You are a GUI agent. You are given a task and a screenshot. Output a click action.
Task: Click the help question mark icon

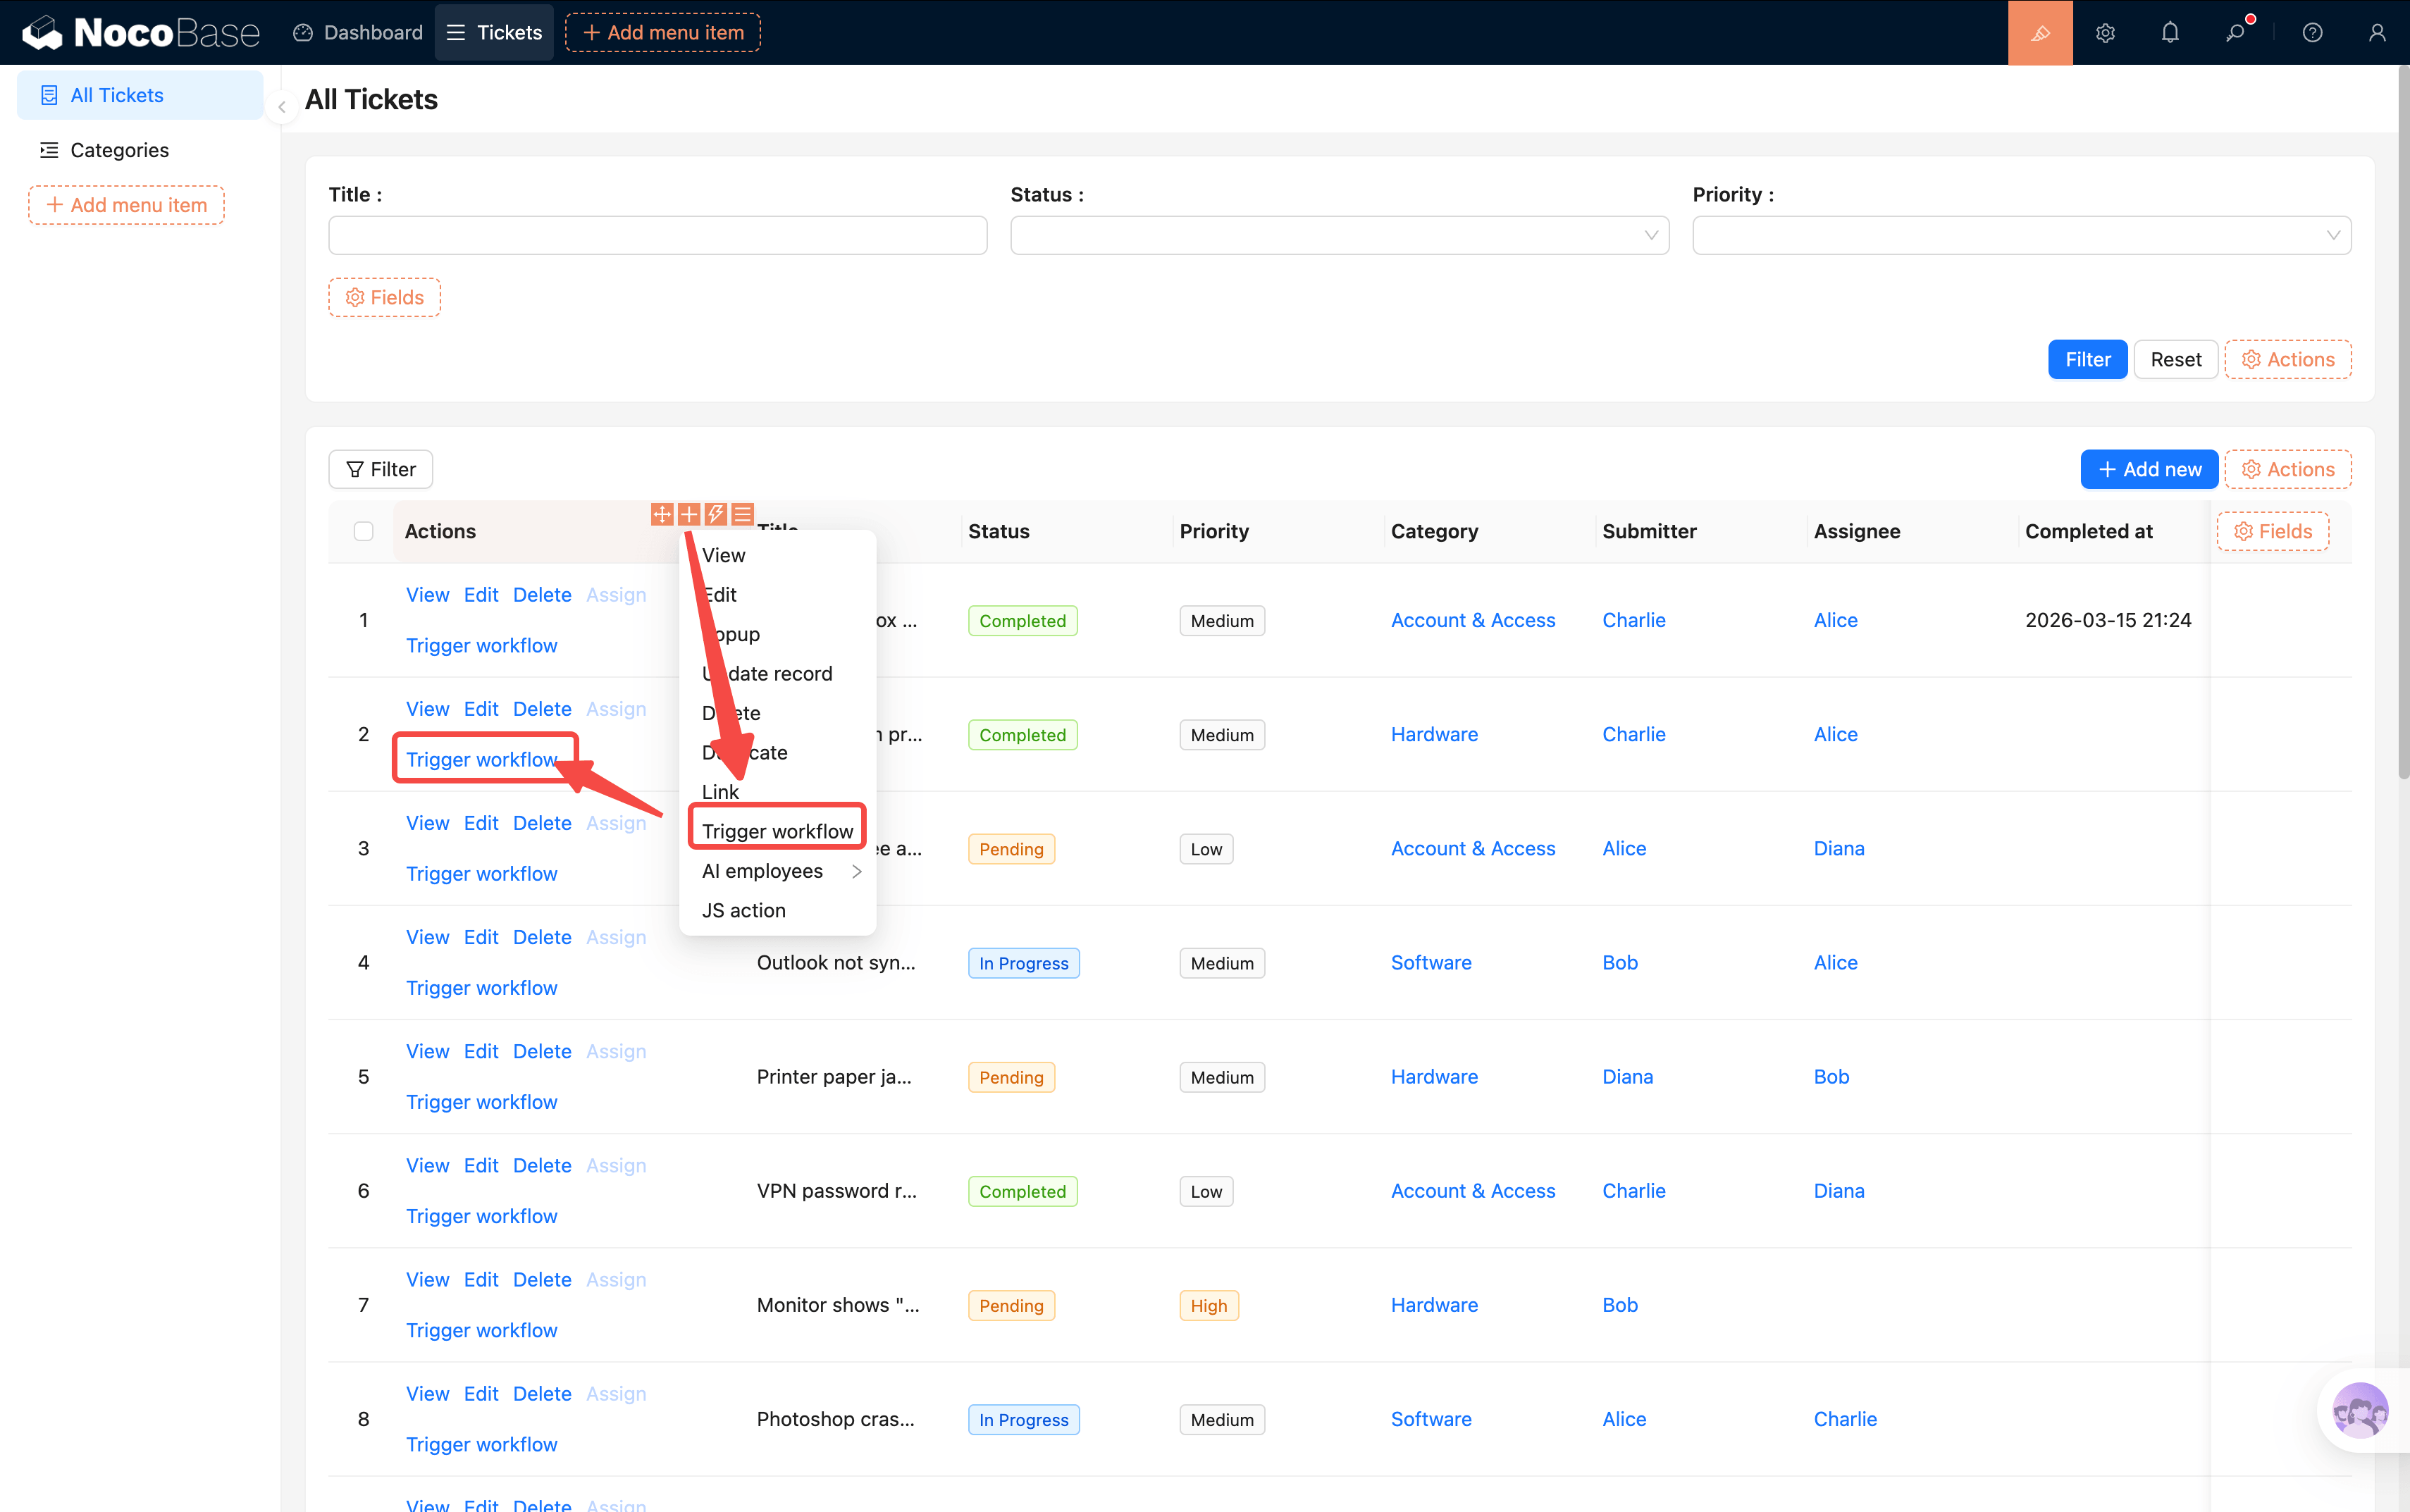[2312, 33]
